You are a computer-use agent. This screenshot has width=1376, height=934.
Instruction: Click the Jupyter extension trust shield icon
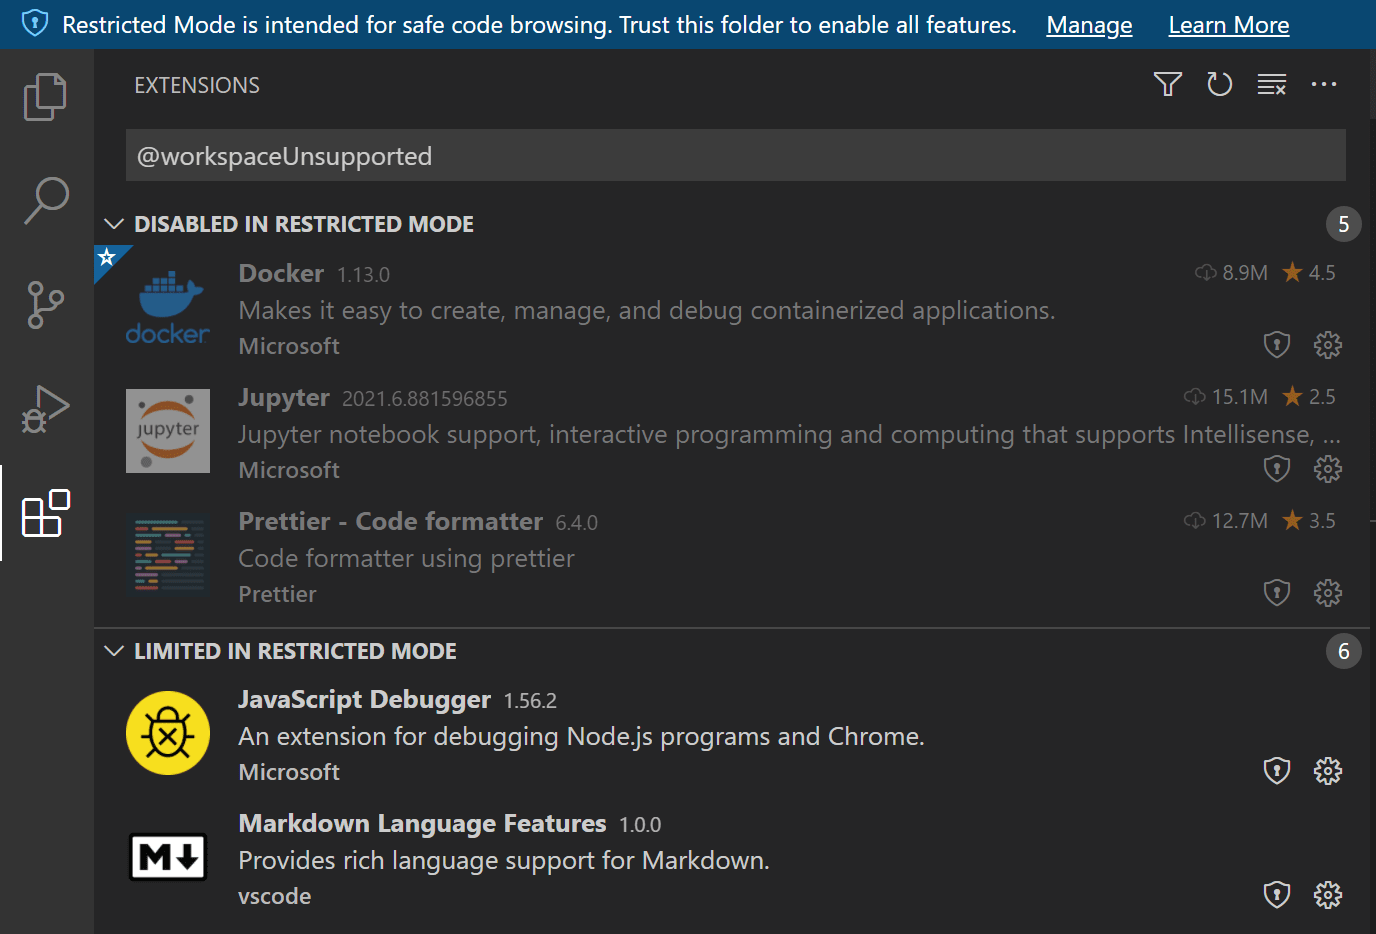1276,468
